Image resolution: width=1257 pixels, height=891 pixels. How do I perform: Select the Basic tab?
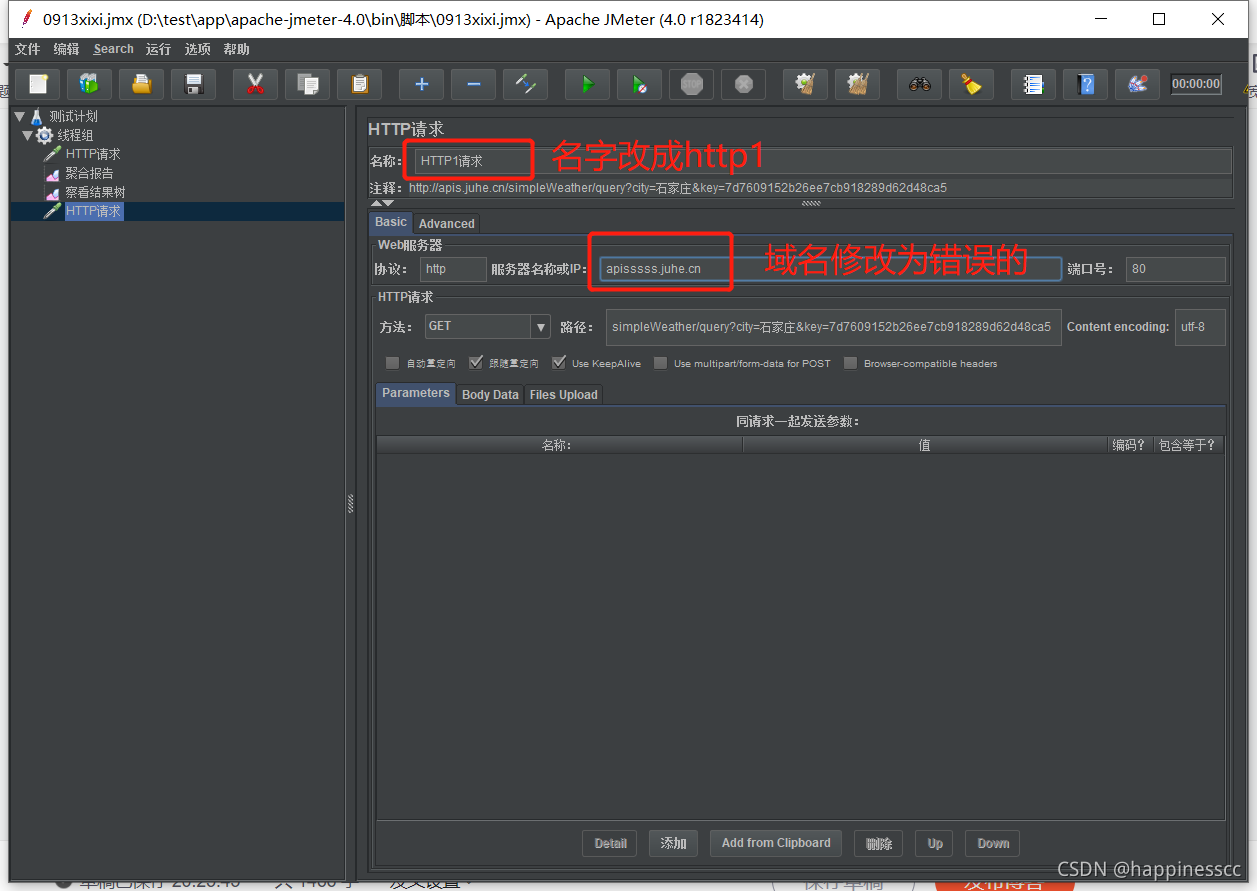[391, 222]
